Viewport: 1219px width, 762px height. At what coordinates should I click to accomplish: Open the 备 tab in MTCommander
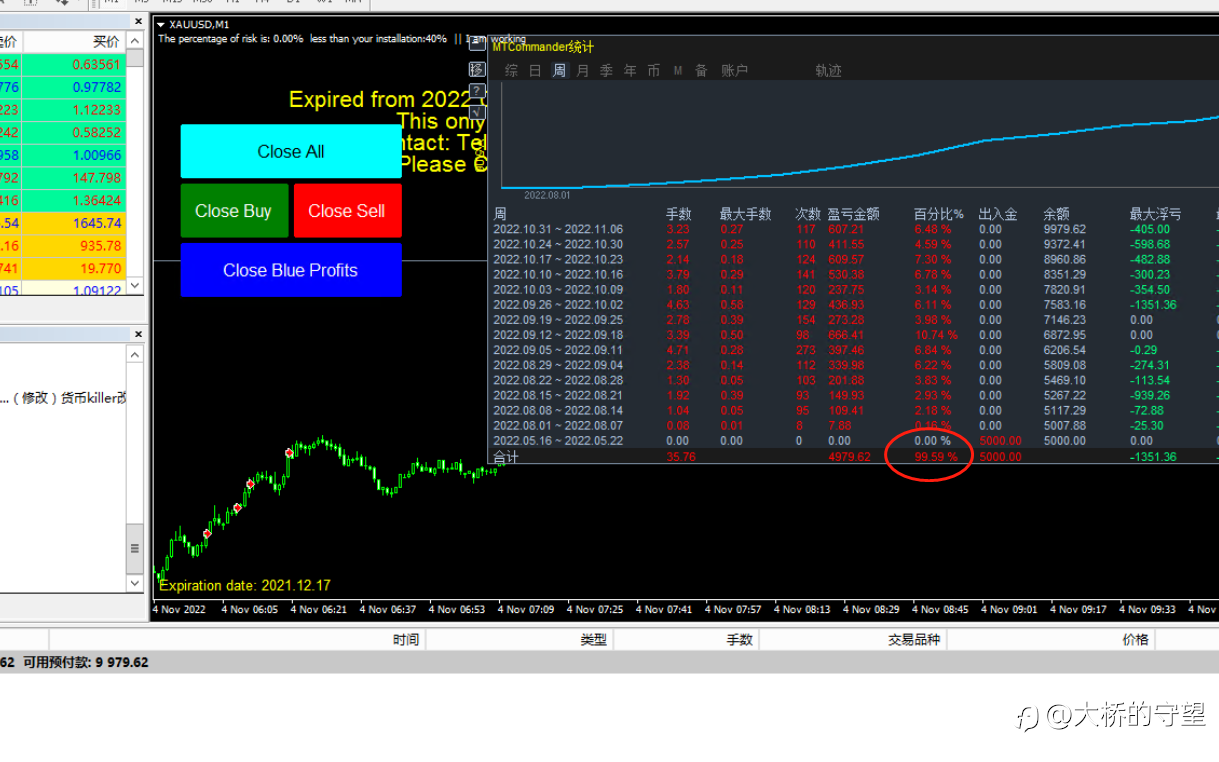tap(701, 71)
